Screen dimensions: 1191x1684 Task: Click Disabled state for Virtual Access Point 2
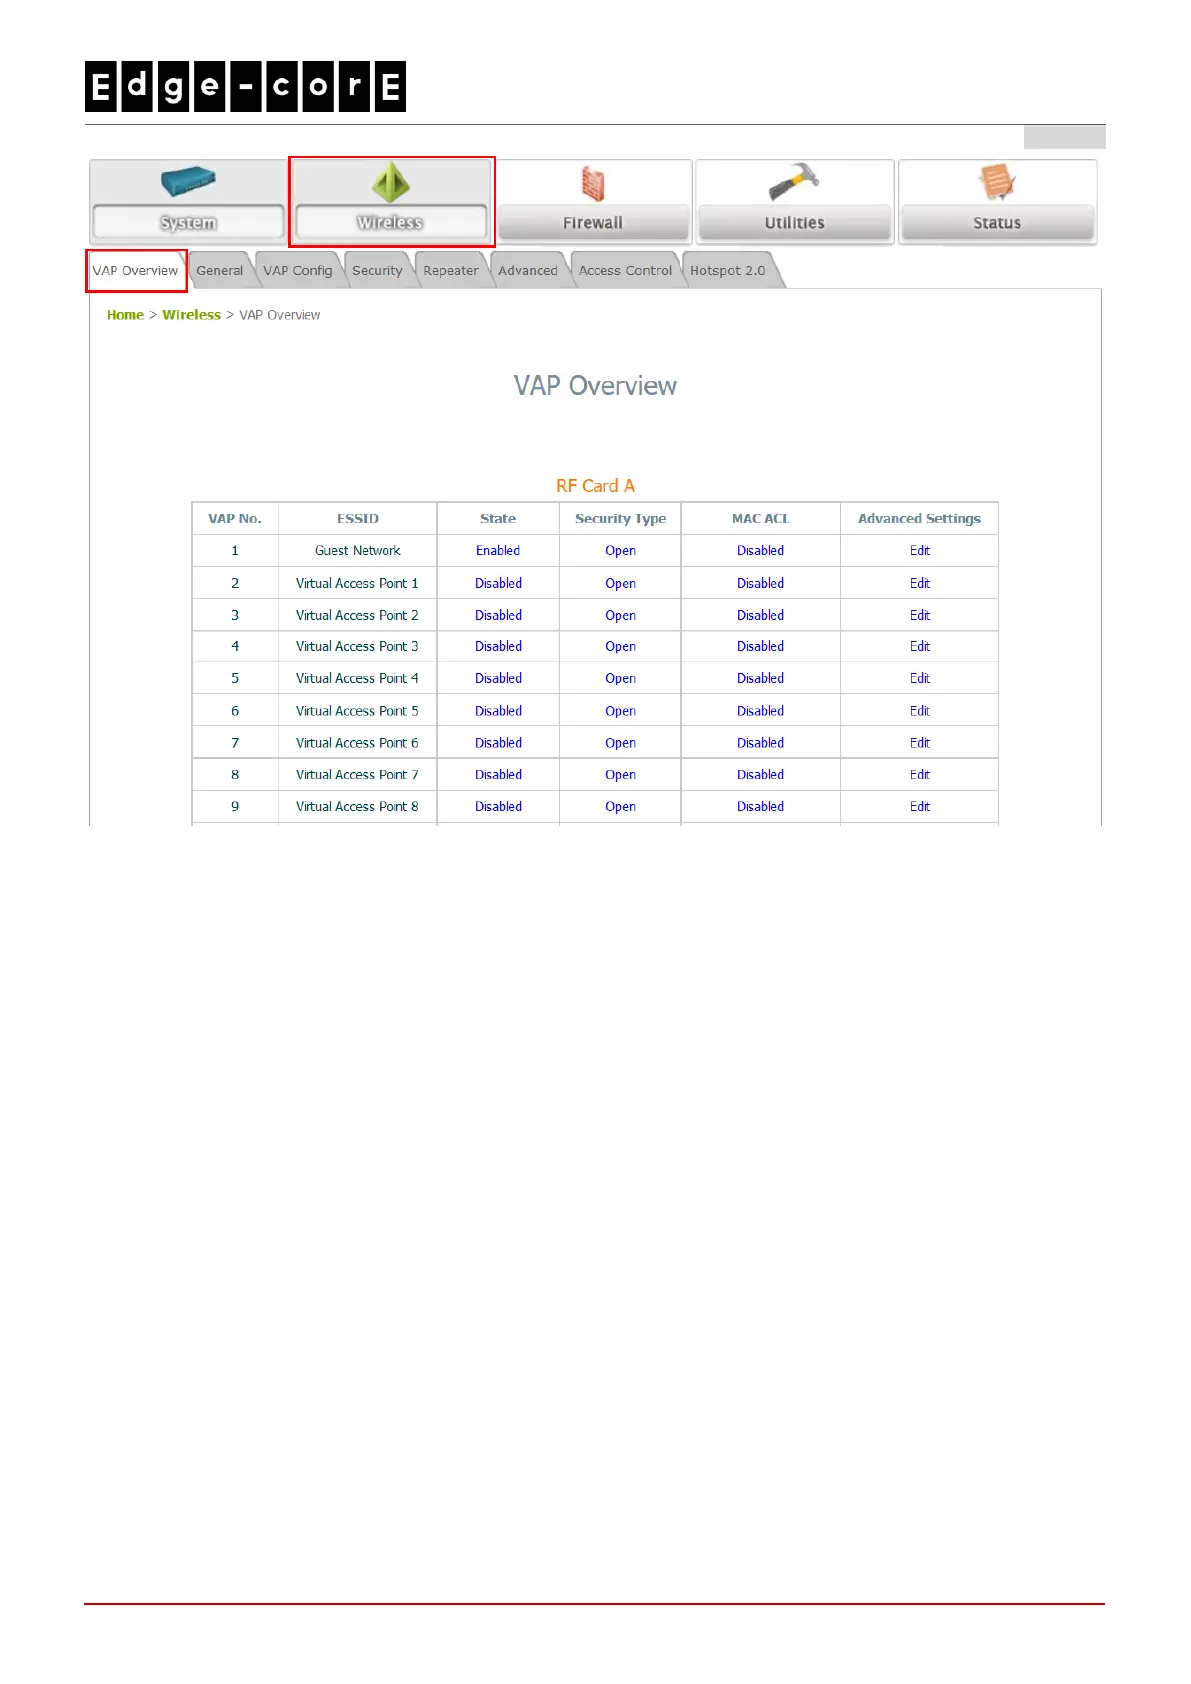498,616
